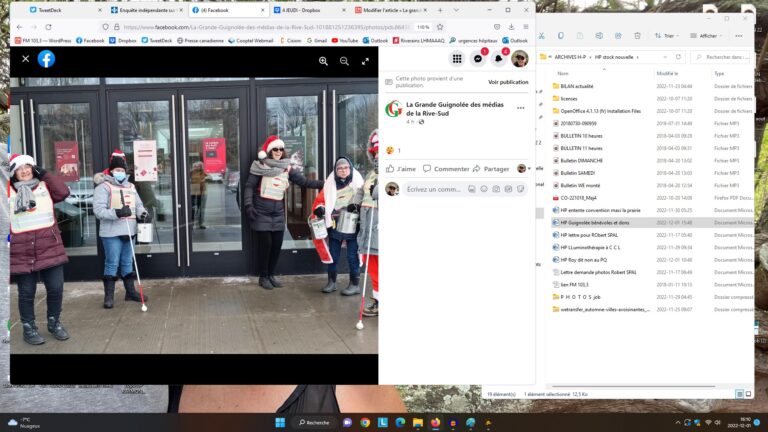Expand the Trier sort dropdown
The height and width of the screenshot is (432, 768).
pos(665,35)
